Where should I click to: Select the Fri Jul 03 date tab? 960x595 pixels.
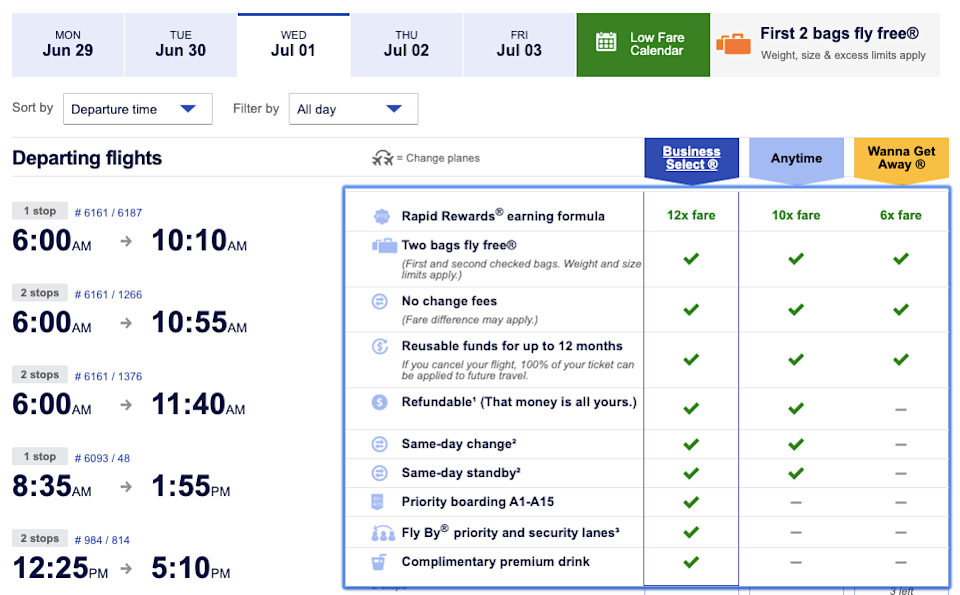coord(519,45)
